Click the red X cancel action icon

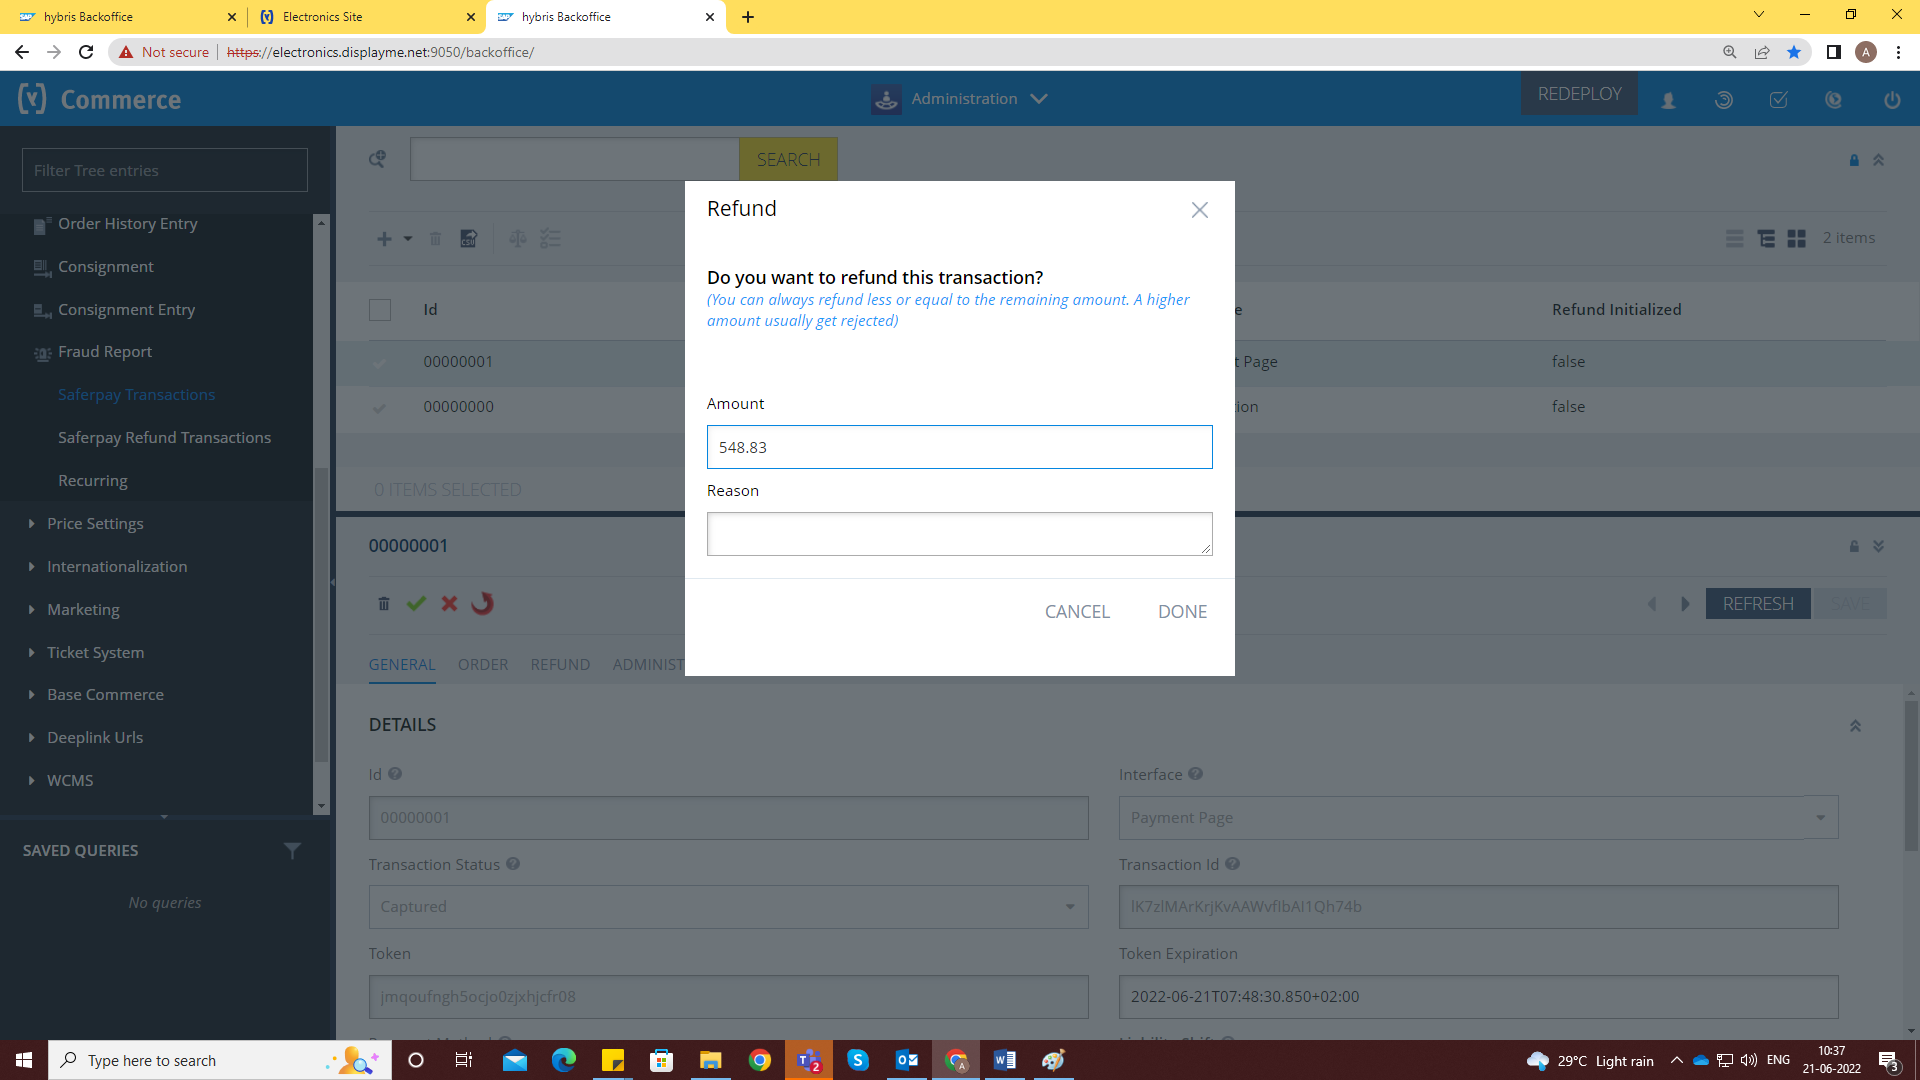pyautogui.click(x=449, y=604)
